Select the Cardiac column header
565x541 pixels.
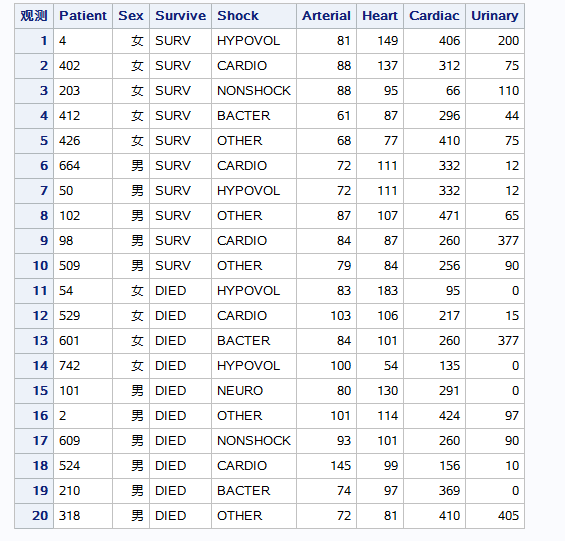435,16
